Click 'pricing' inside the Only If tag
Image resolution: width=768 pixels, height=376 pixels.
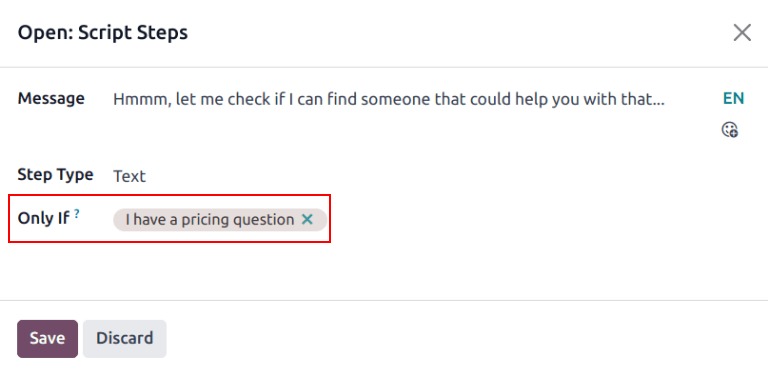coord(205,220)
